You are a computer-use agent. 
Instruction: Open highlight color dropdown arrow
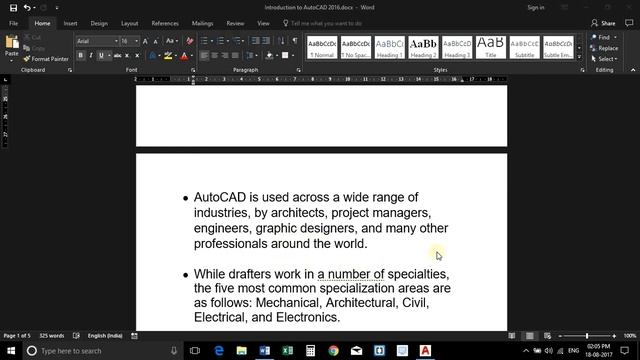click(x=176, y=56)
